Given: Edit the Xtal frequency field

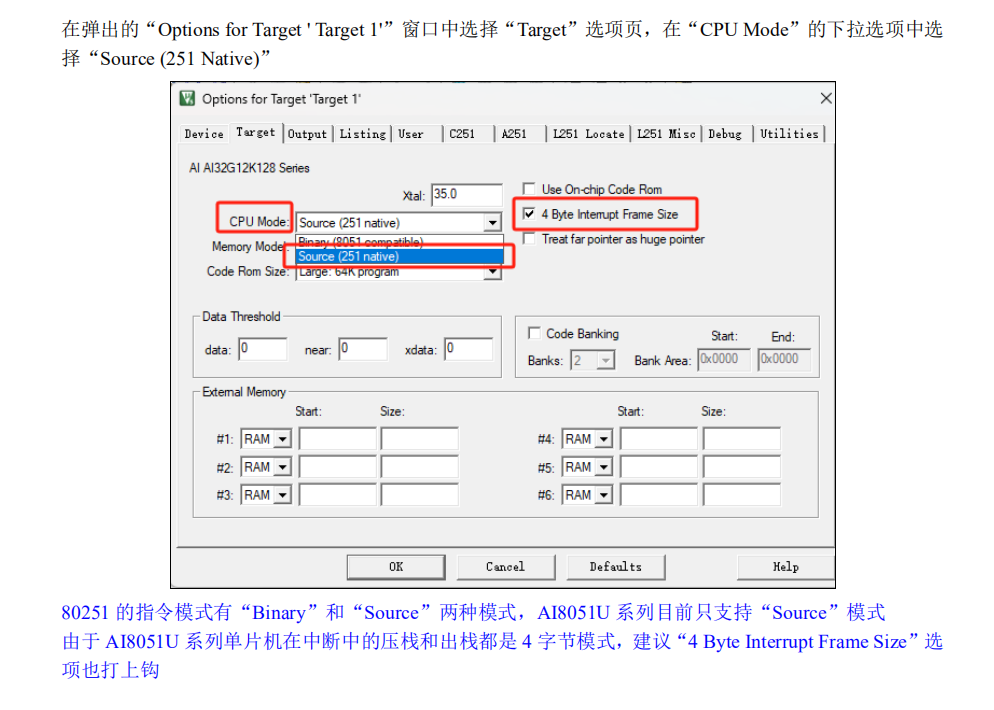Looking at the screenshot, I should pyautogui.click(x=467, y=195).
